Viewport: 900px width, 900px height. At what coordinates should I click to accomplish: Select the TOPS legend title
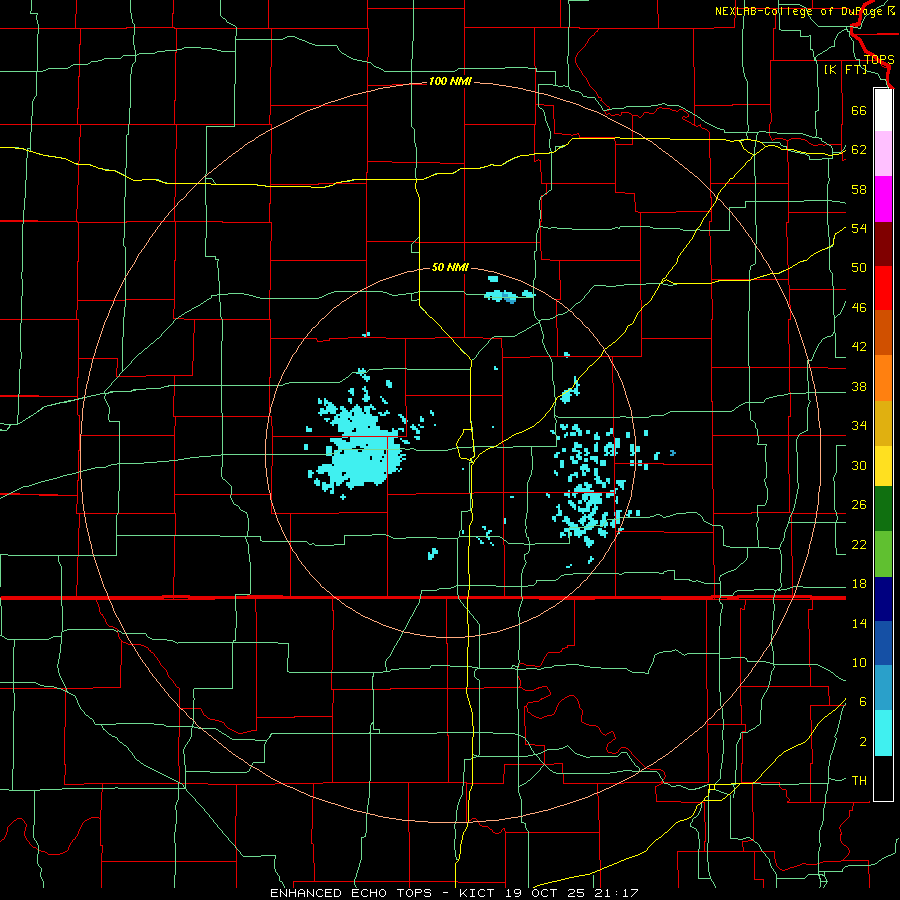pyautogui.click(x=879, y=60)
